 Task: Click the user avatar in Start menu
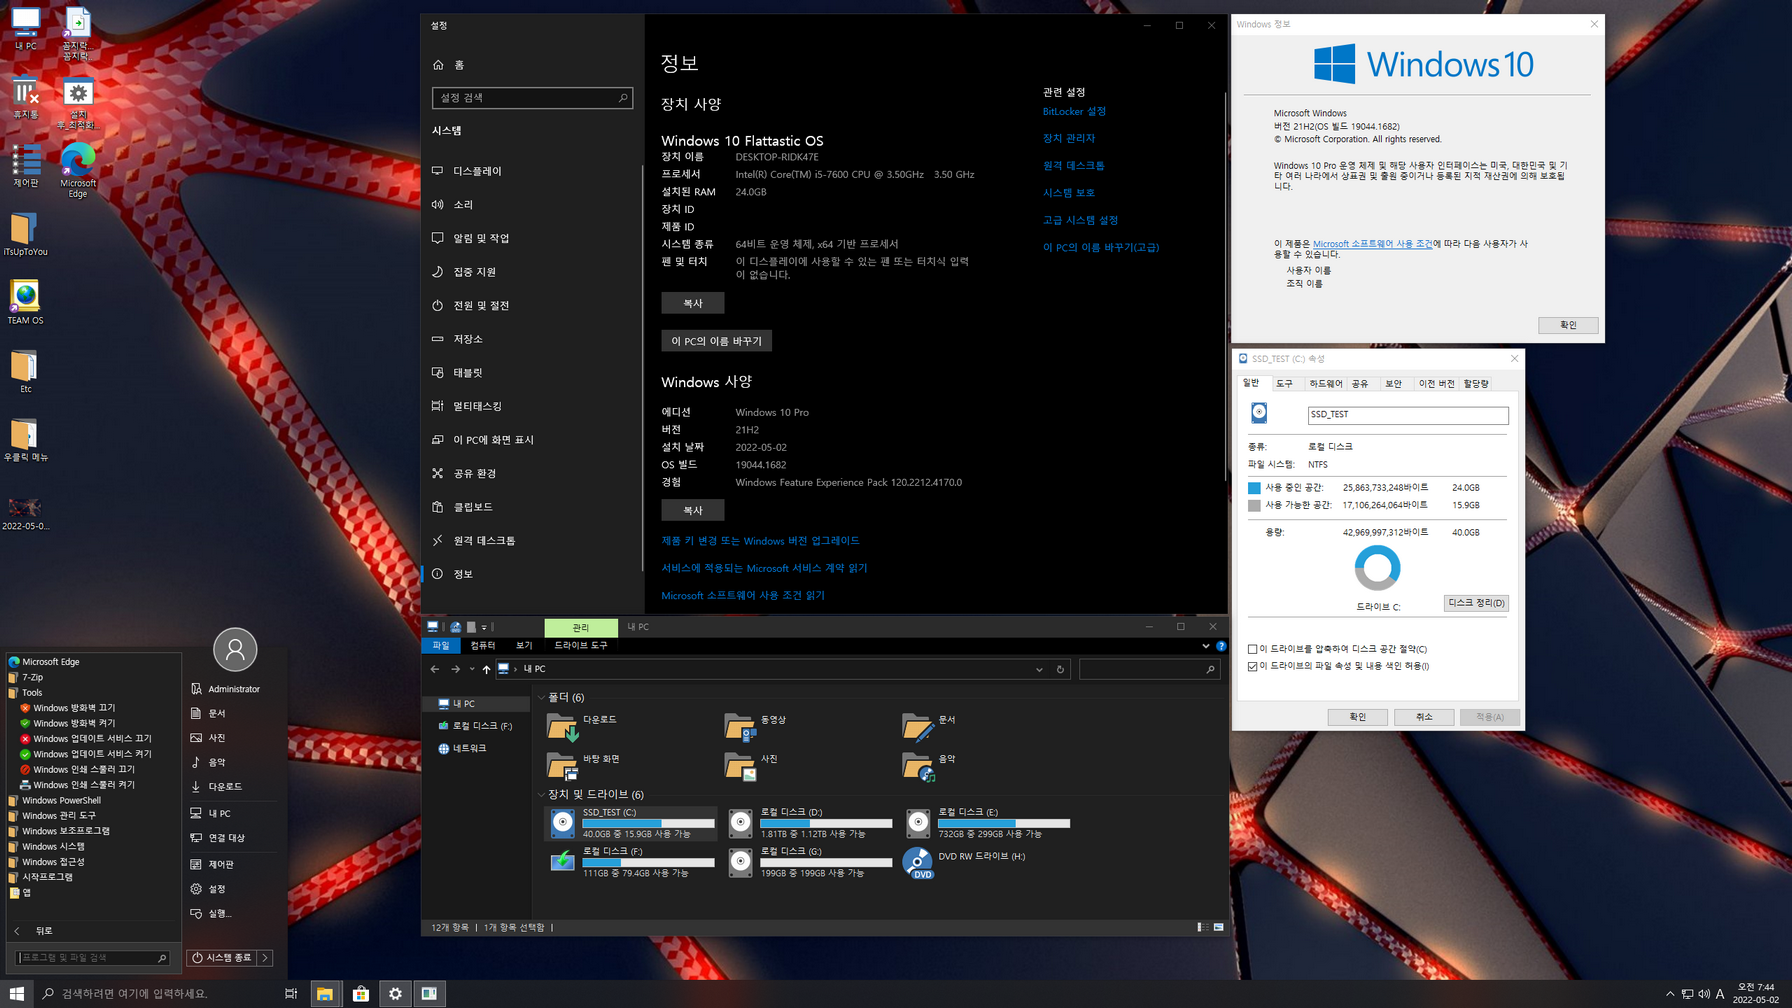(x=235, y=650)
